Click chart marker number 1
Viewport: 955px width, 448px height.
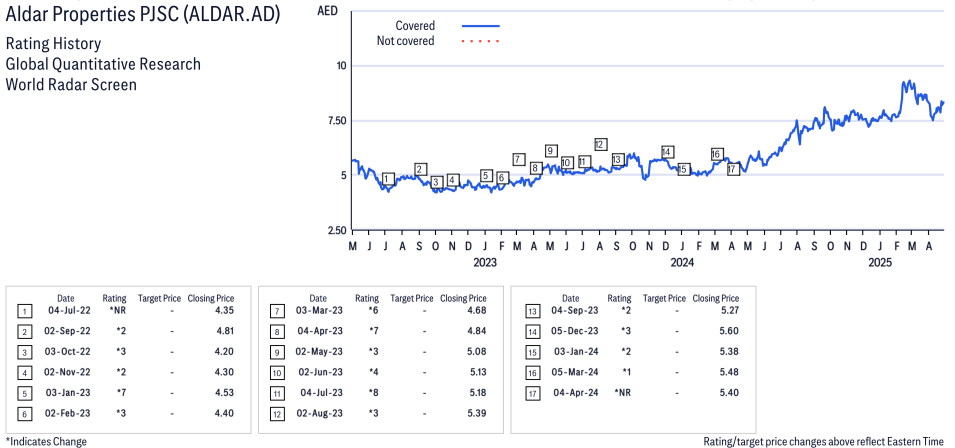(389, 179)
